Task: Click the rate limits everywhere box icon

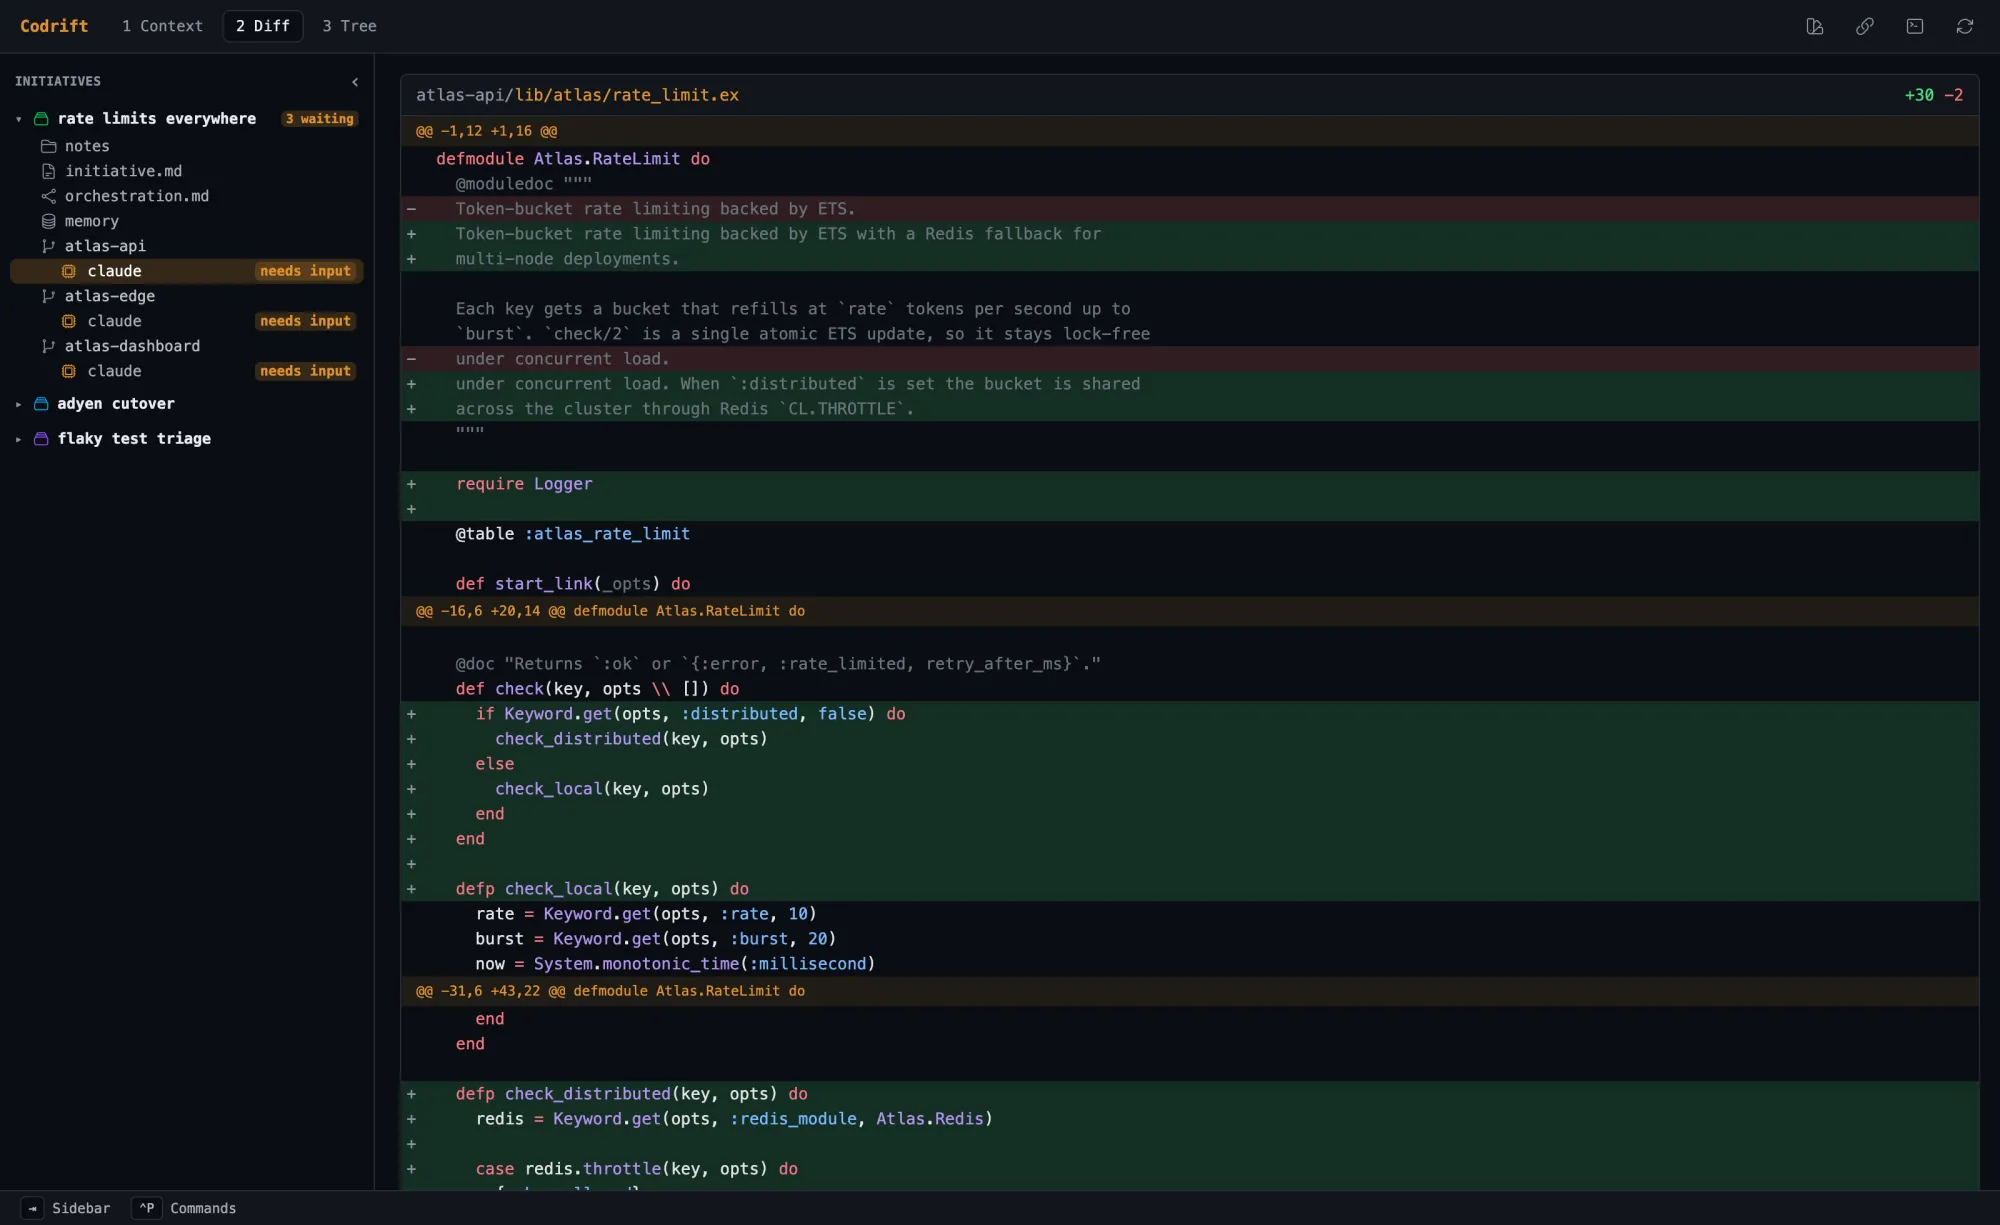Action: click(41, 119)
